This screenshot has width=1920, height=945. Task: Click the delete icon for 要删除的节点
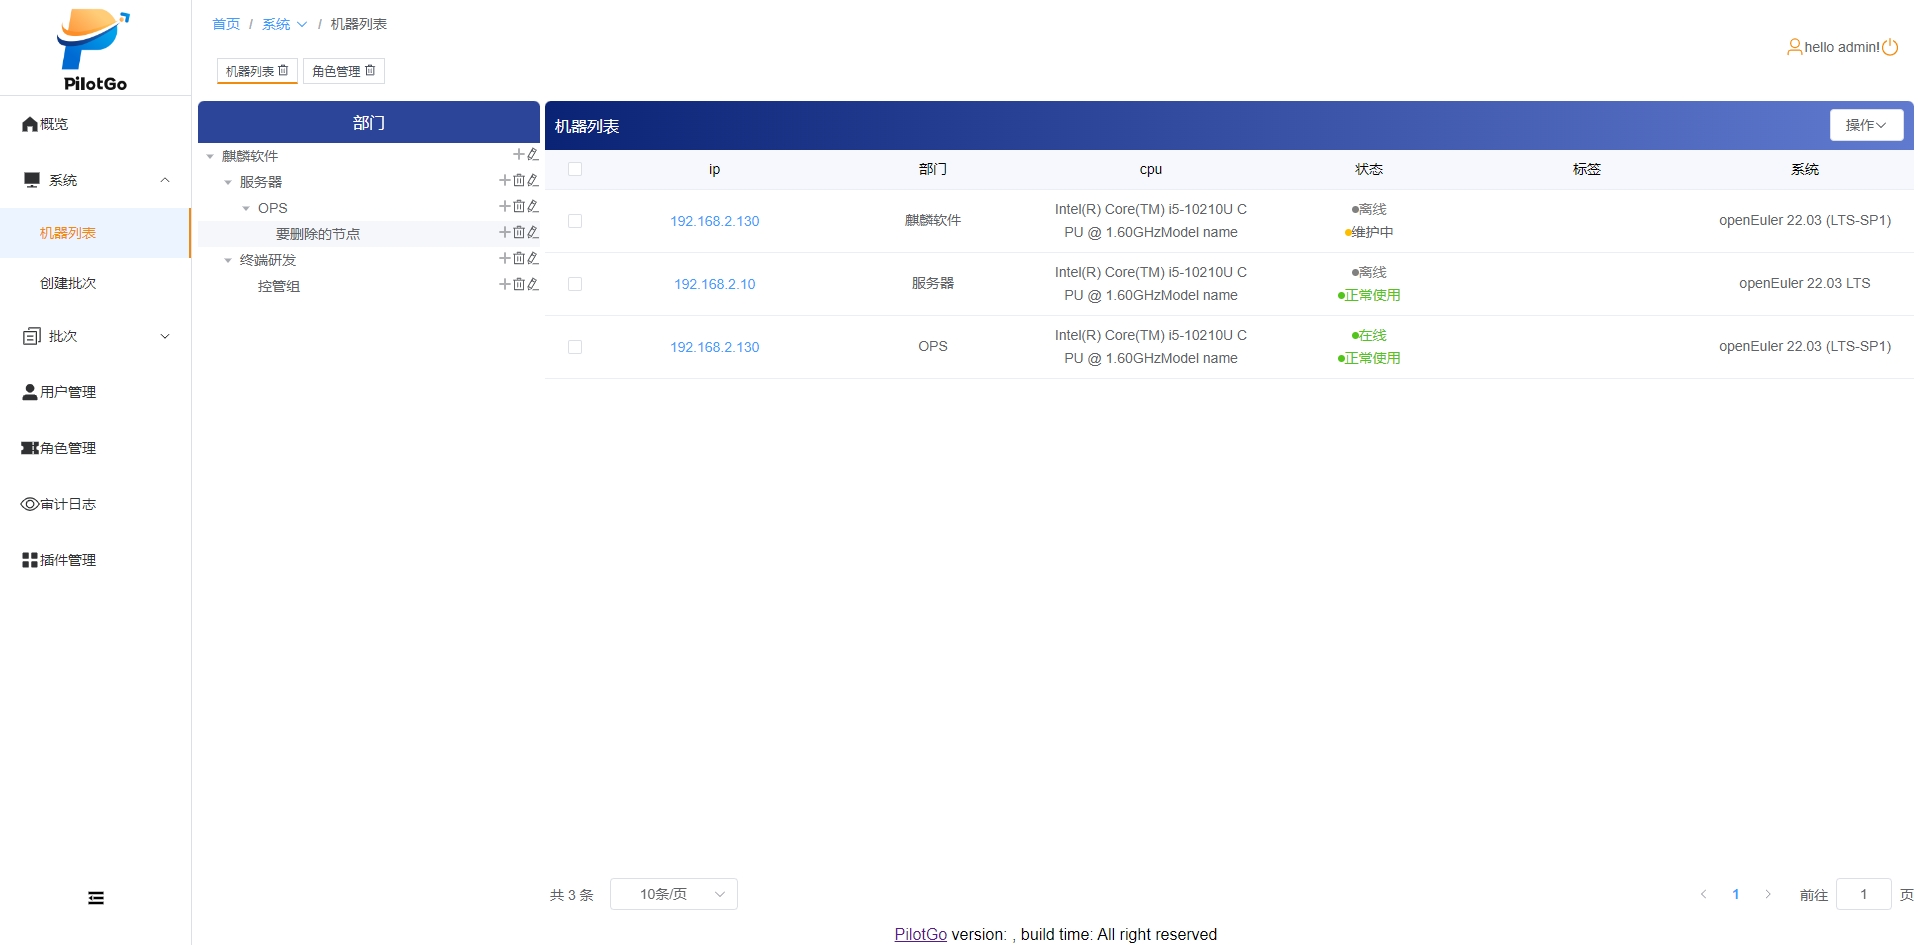pos(519,232)
